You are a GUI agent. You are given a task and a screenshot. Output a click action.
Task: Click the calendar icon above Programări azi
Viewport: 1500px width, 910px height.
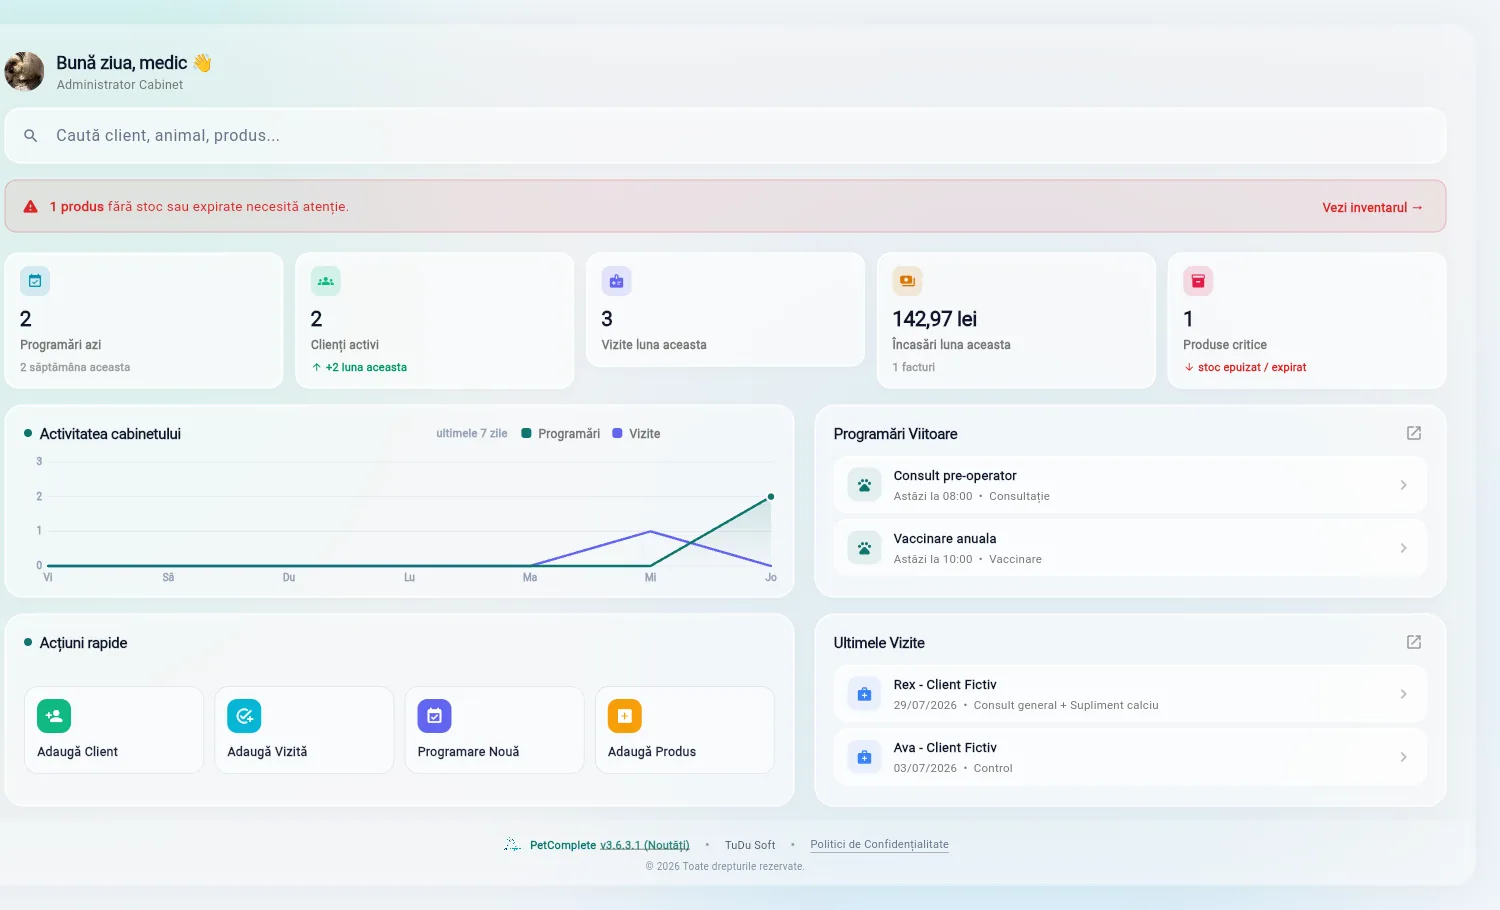(35, 281)
